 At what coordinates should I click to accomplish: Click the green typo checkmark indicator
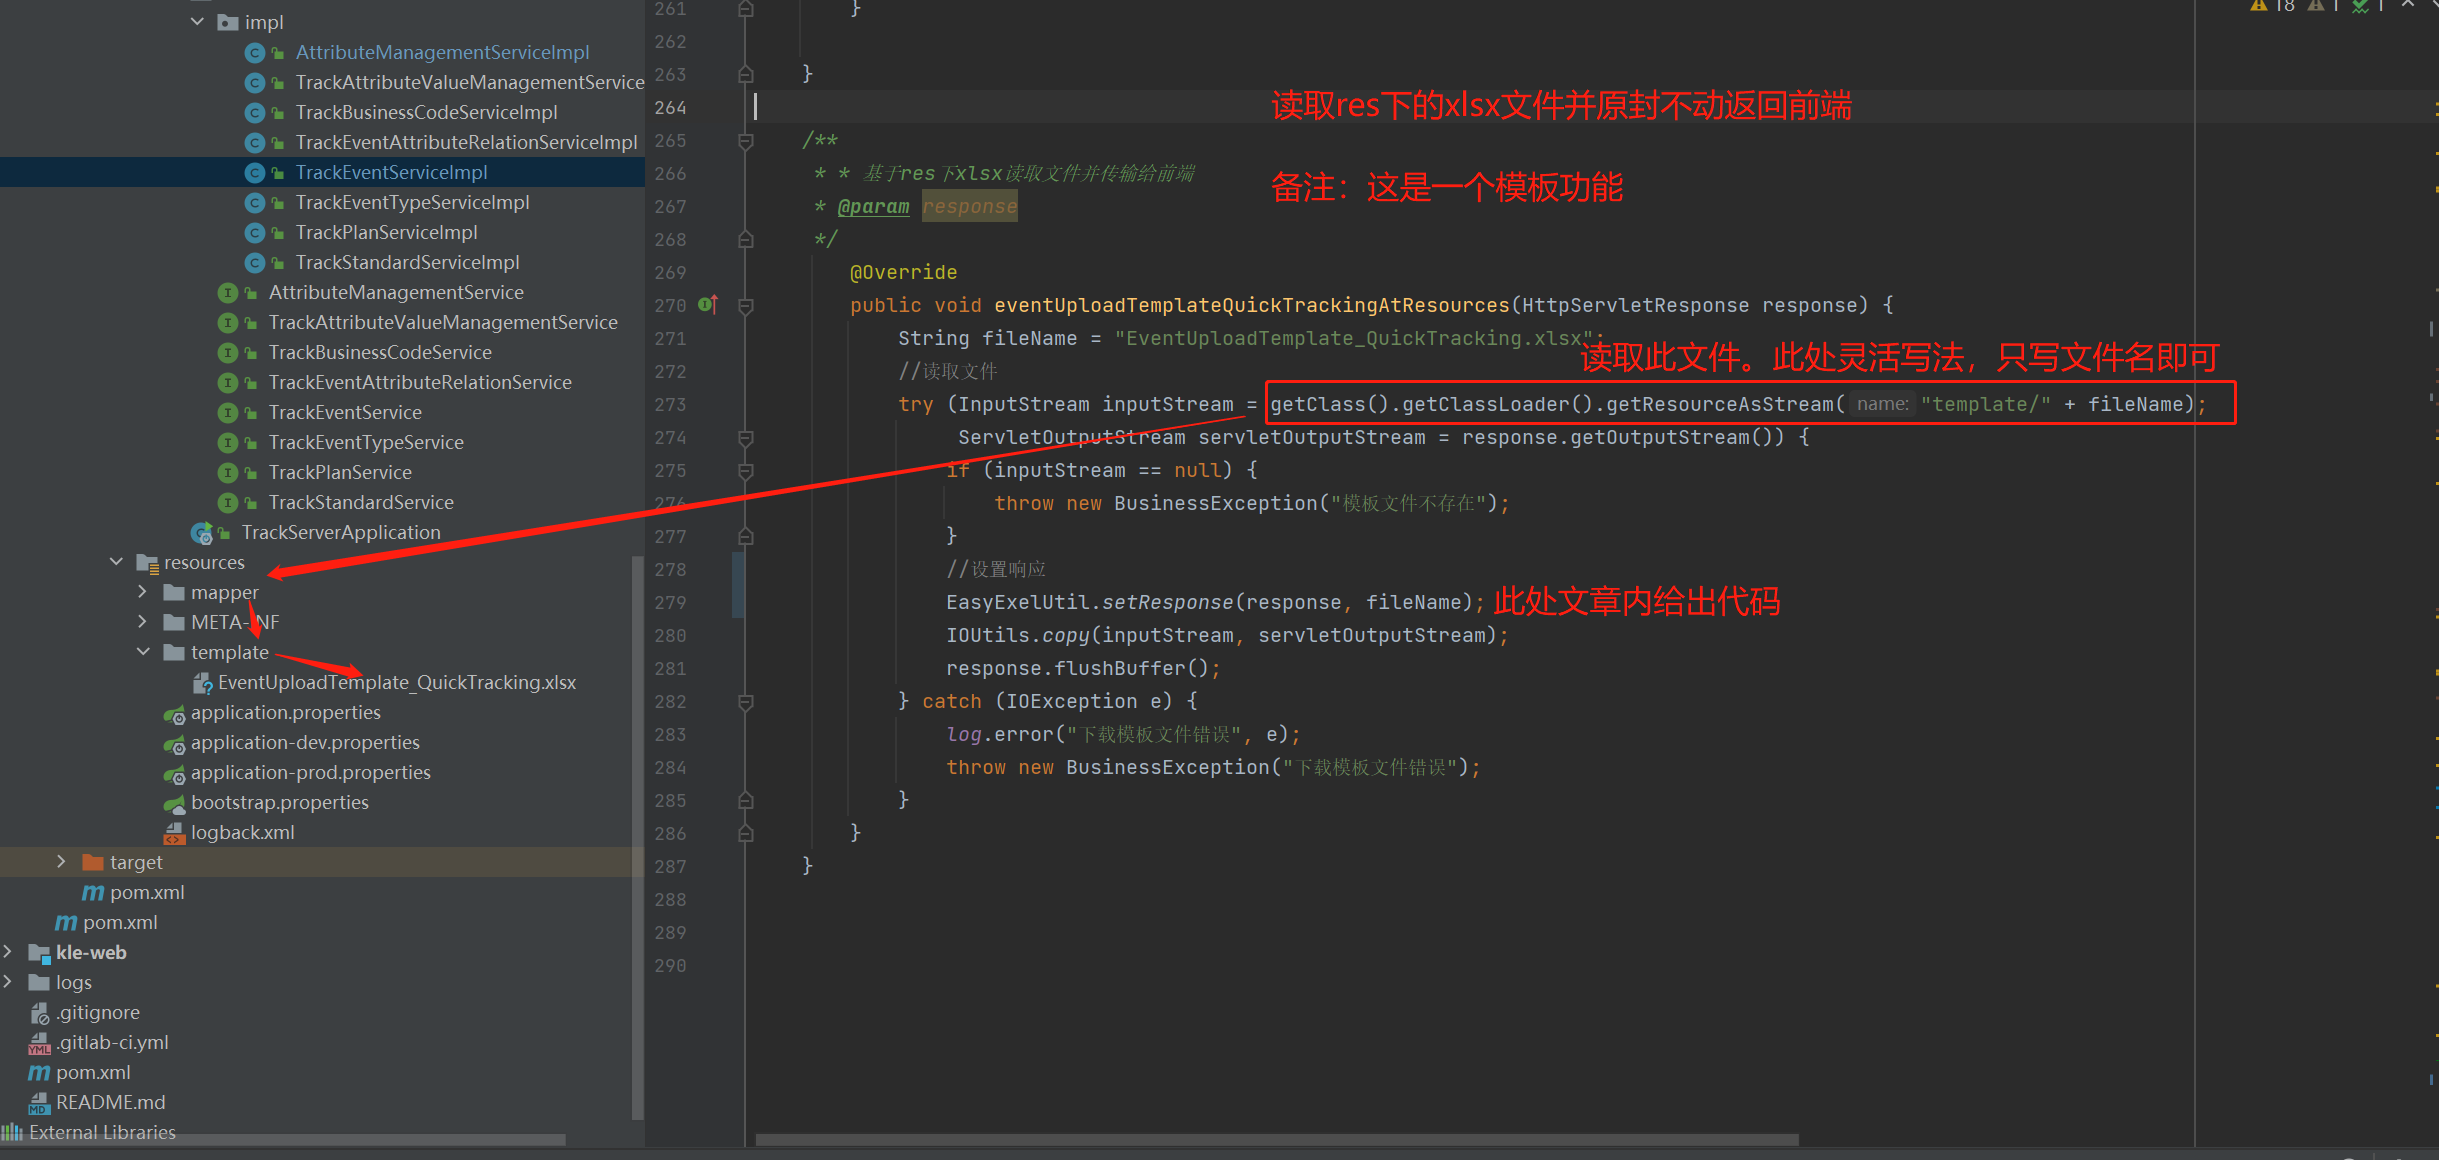tap(2362, 6)
